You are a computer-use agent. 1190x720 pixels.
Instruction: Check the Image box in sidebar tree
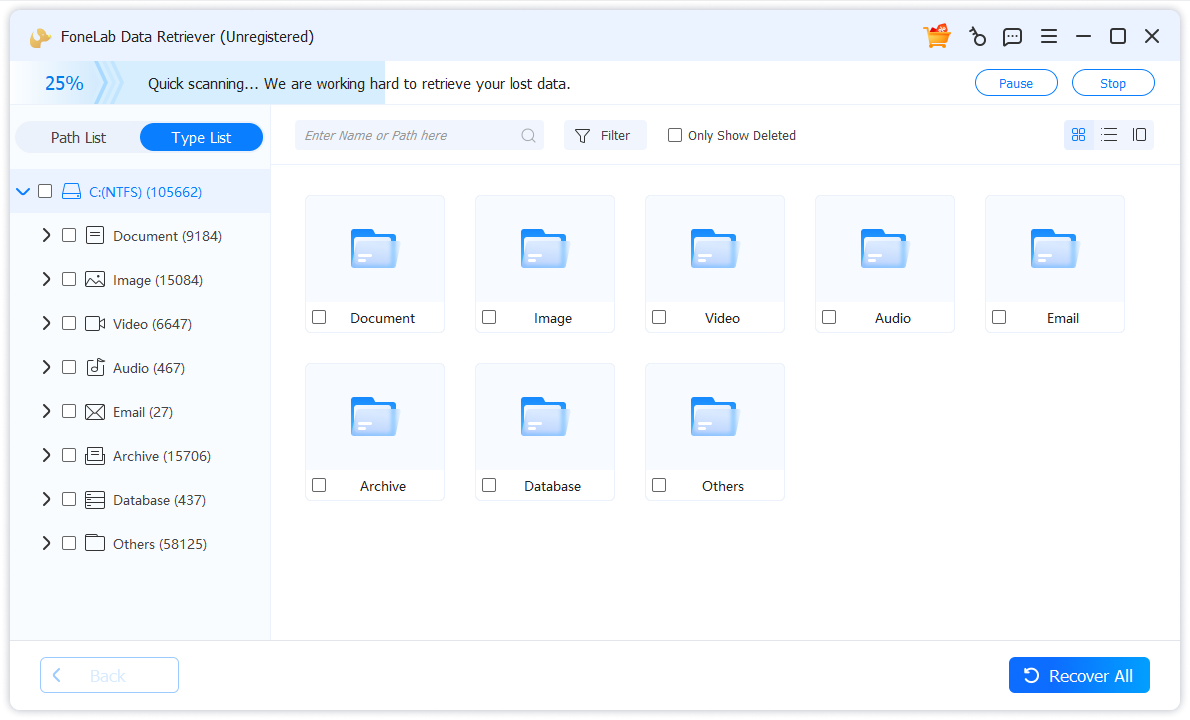(69, 280)
